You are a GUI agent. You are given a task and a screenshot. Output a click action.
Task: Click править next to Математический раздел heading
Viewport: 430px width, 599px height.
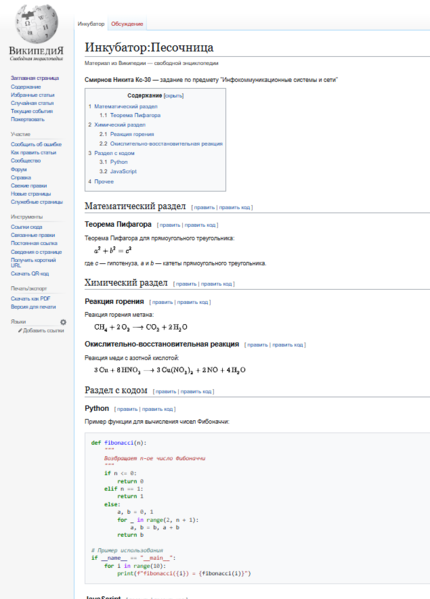(204, 207)
